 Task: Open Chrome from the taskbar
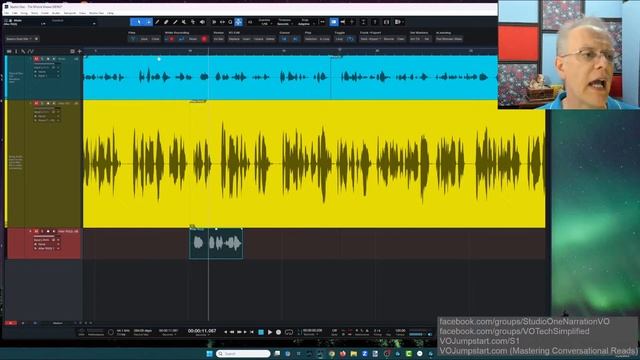332,353
